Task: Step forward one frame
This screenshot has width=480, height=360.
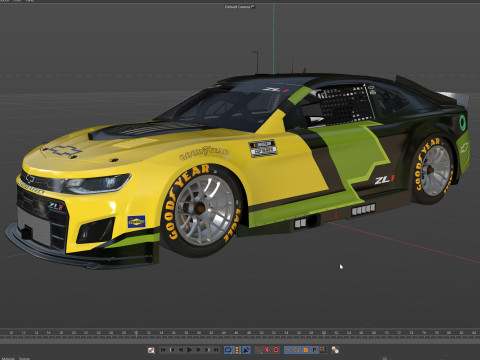Action: point(198,350)
